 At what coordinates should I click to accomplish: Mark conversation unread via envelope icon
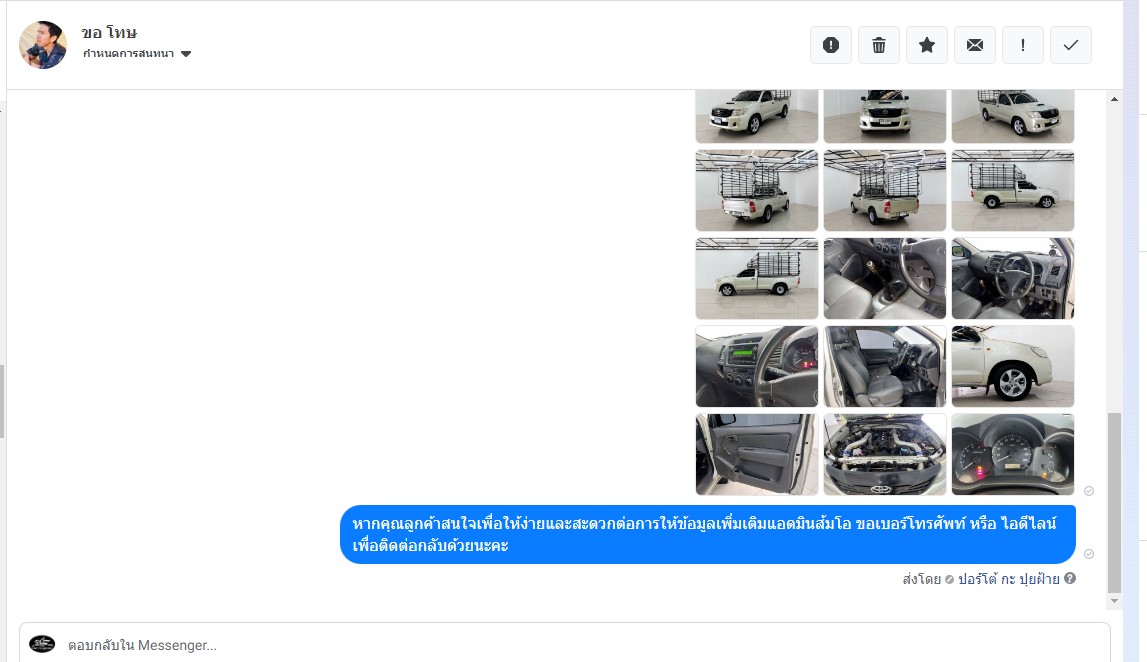point(975,45)
